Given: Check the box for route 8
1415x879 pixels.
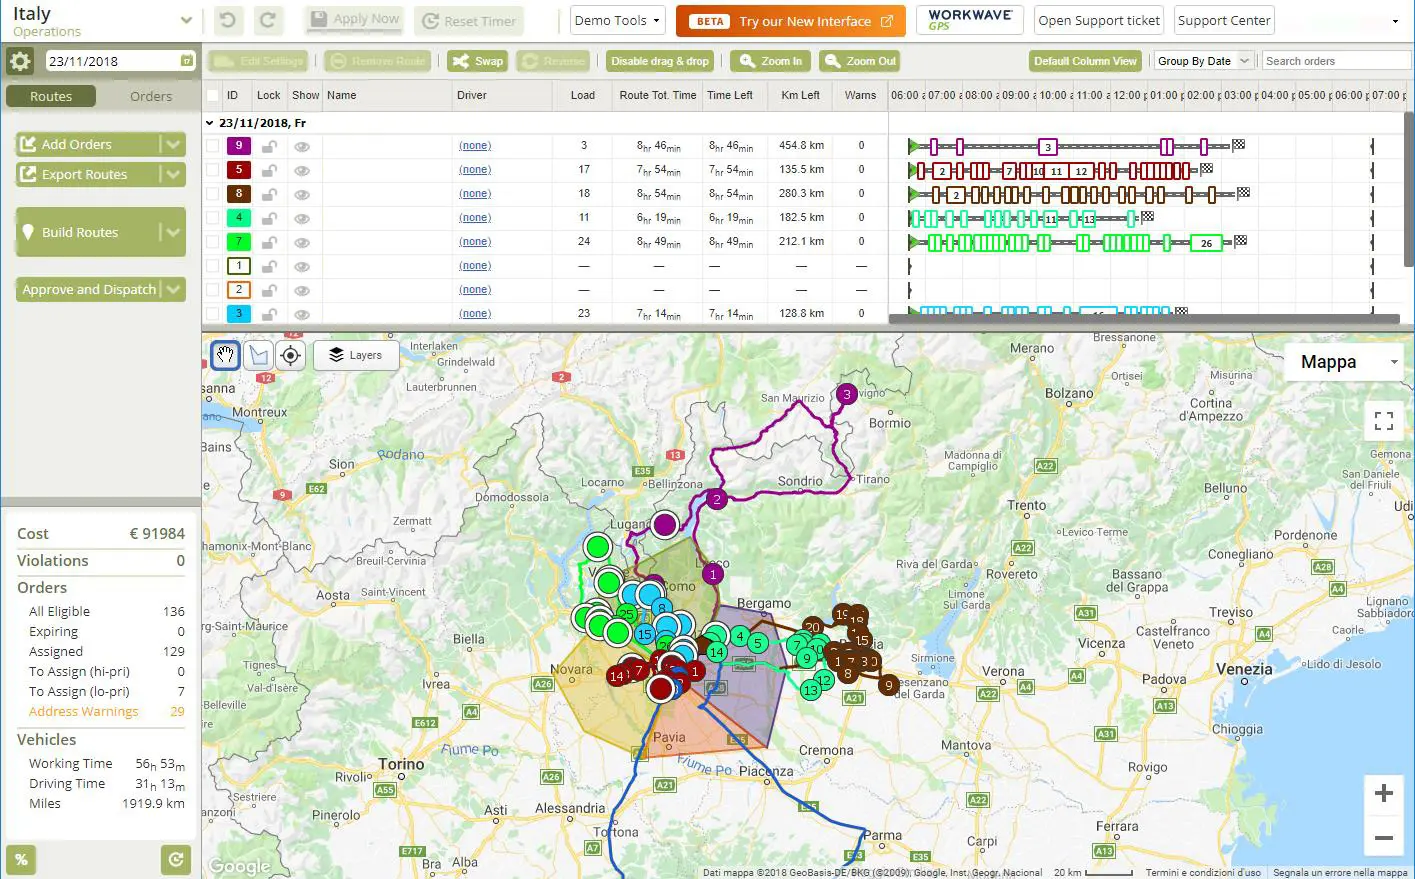Looking at the screenshot, I should 212,194.
